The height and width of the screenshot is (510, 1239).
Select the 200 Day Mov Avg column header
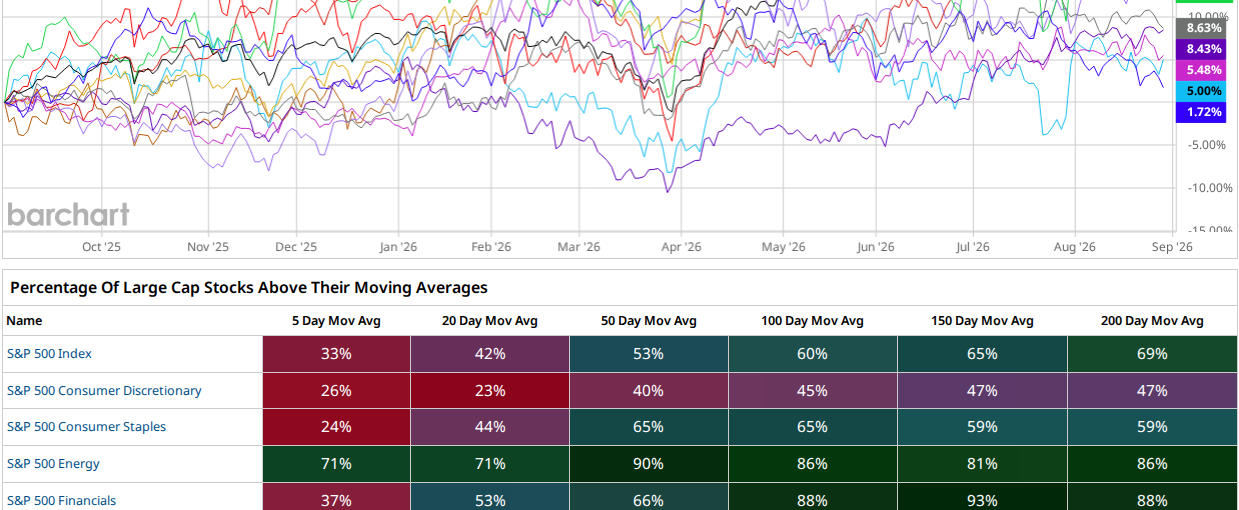[1152, 321]
